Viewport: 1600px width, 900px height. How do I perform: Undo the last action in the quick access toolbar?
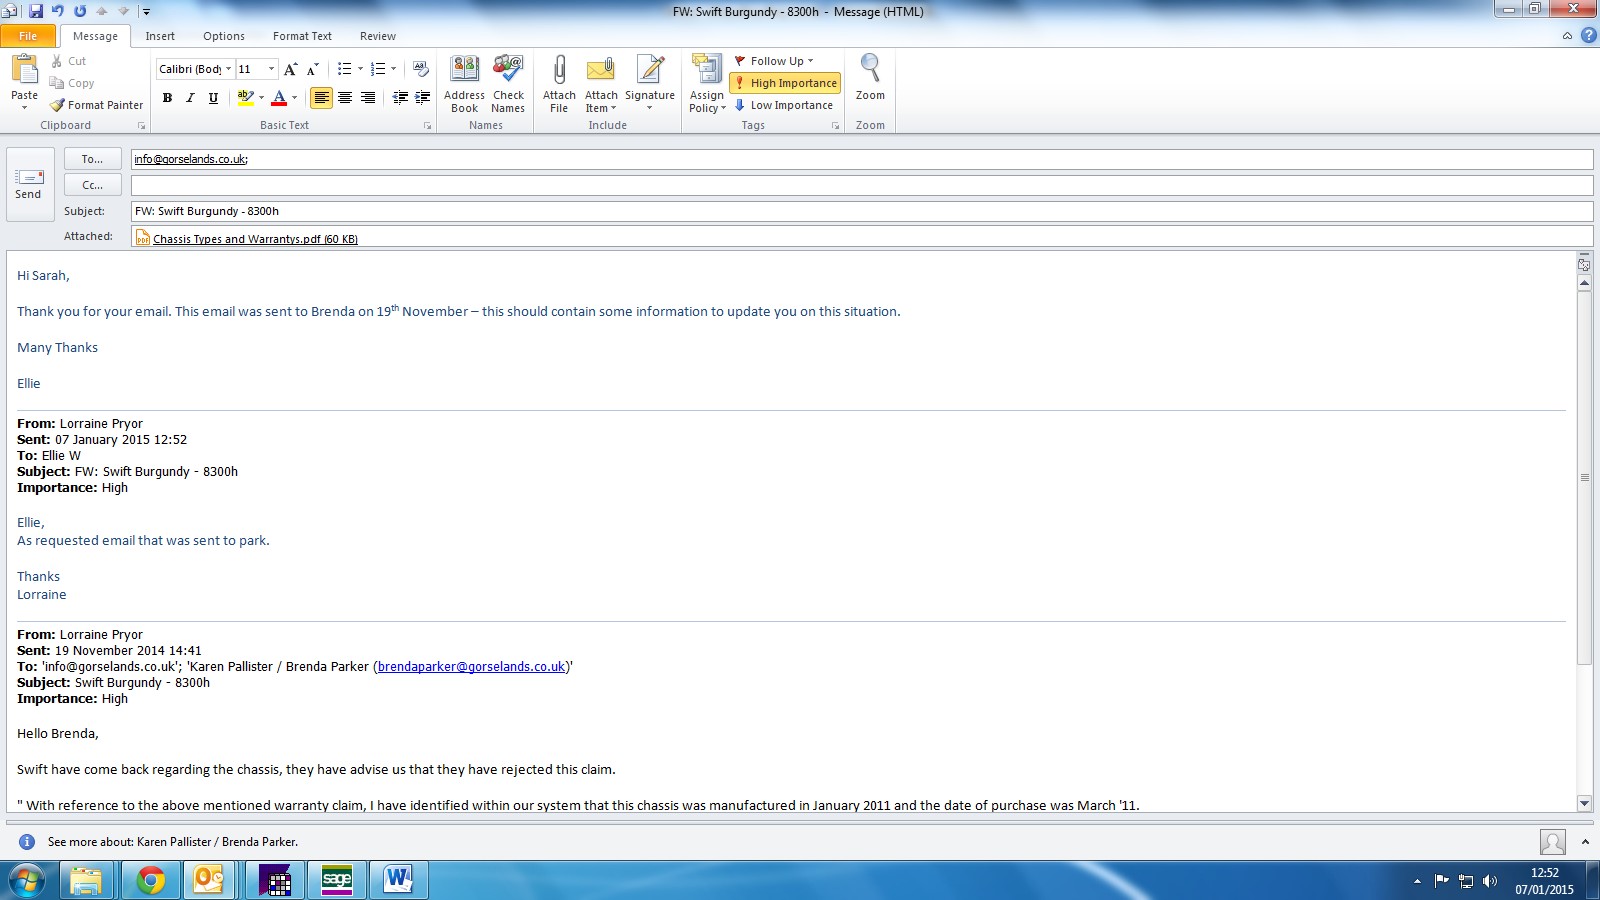pyautogui.click(x=58, y=11)
